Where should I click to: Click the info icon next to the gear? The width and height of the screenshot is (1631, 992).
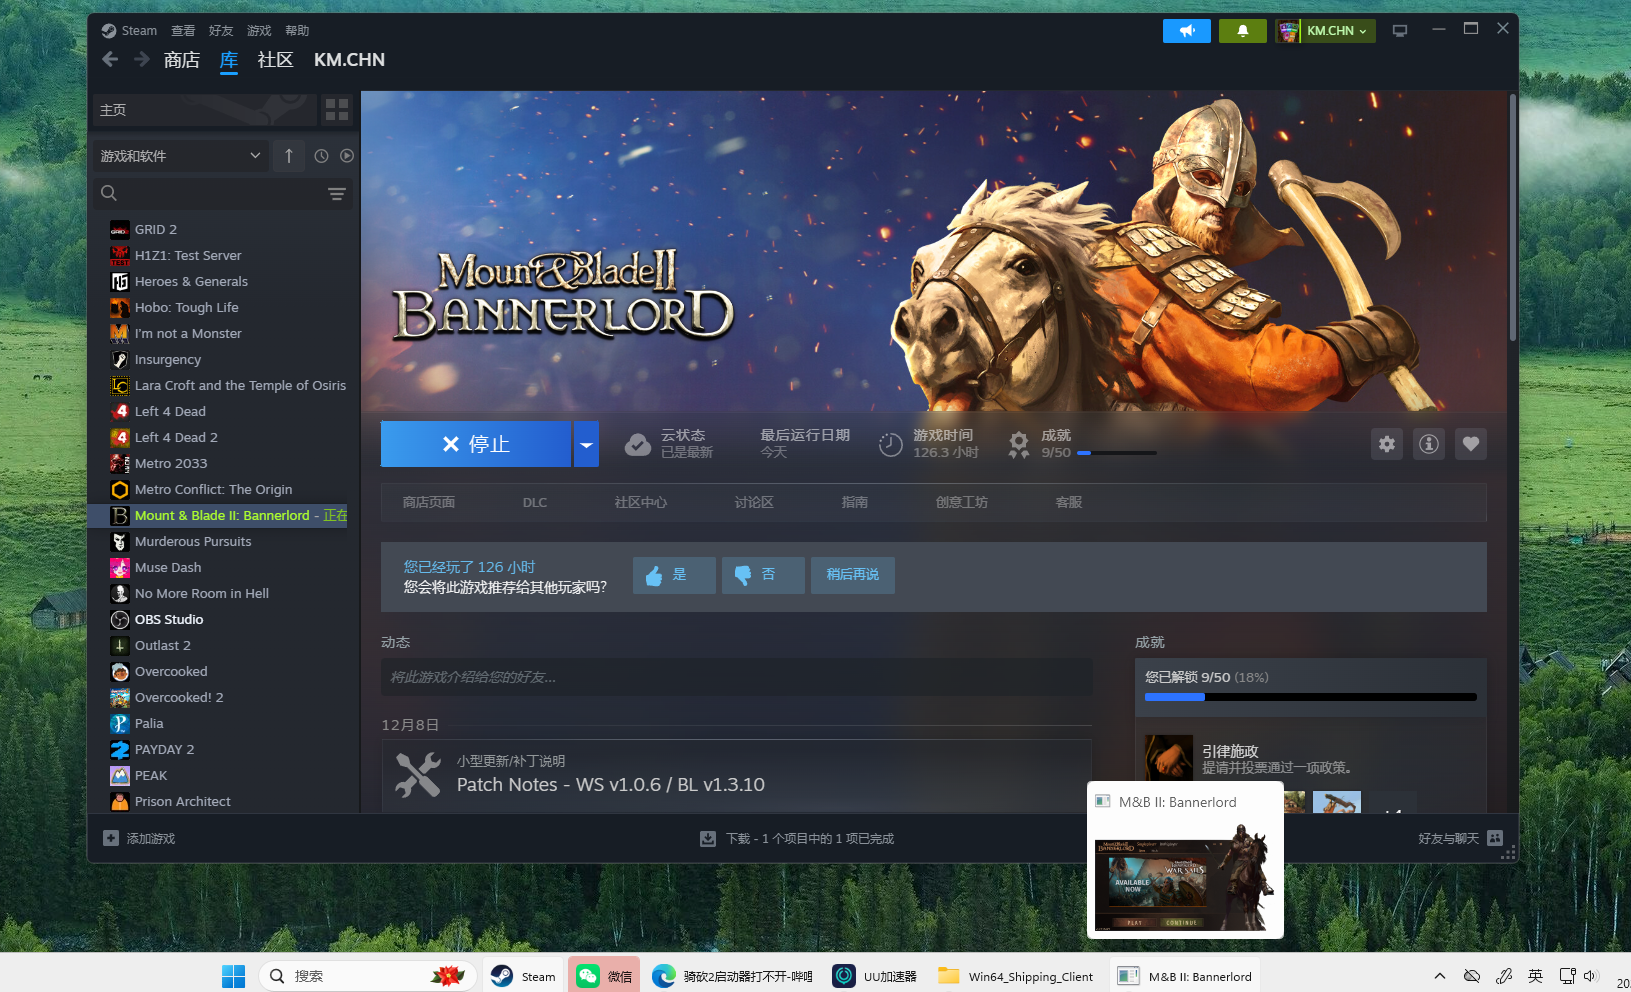(x=1428, y=444)
